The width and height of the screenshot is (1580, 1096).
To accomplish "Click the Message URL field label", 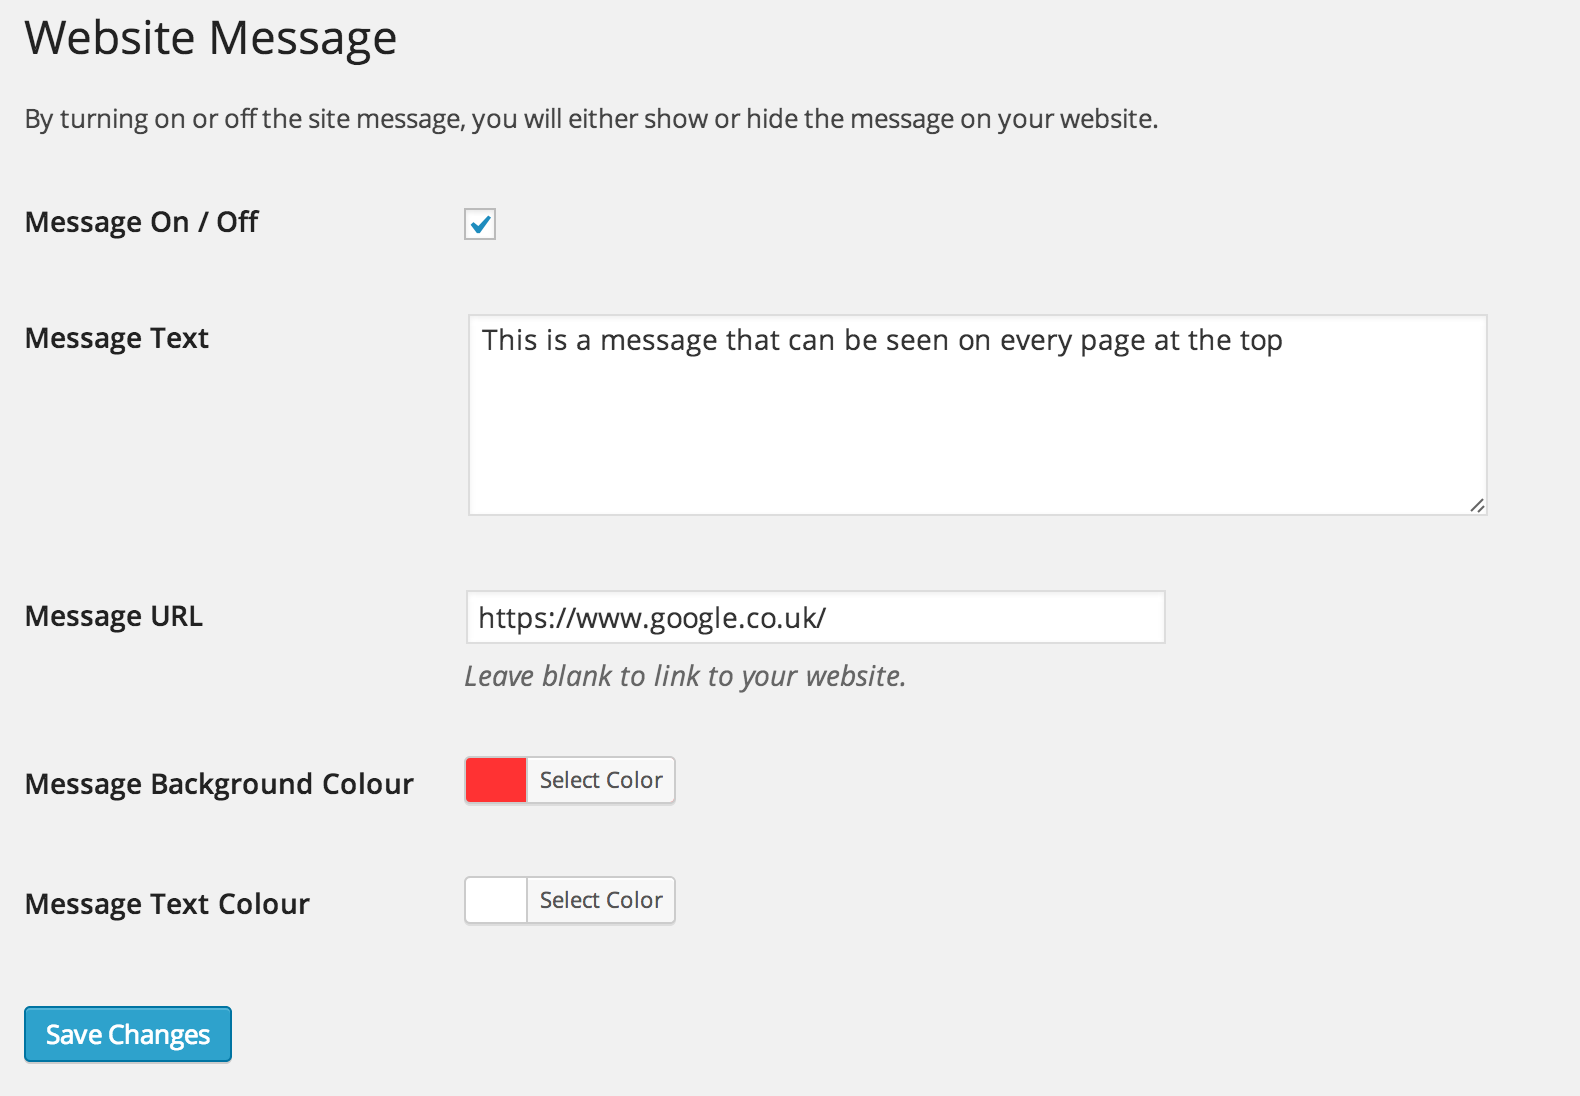I will [x=113, y=616].
